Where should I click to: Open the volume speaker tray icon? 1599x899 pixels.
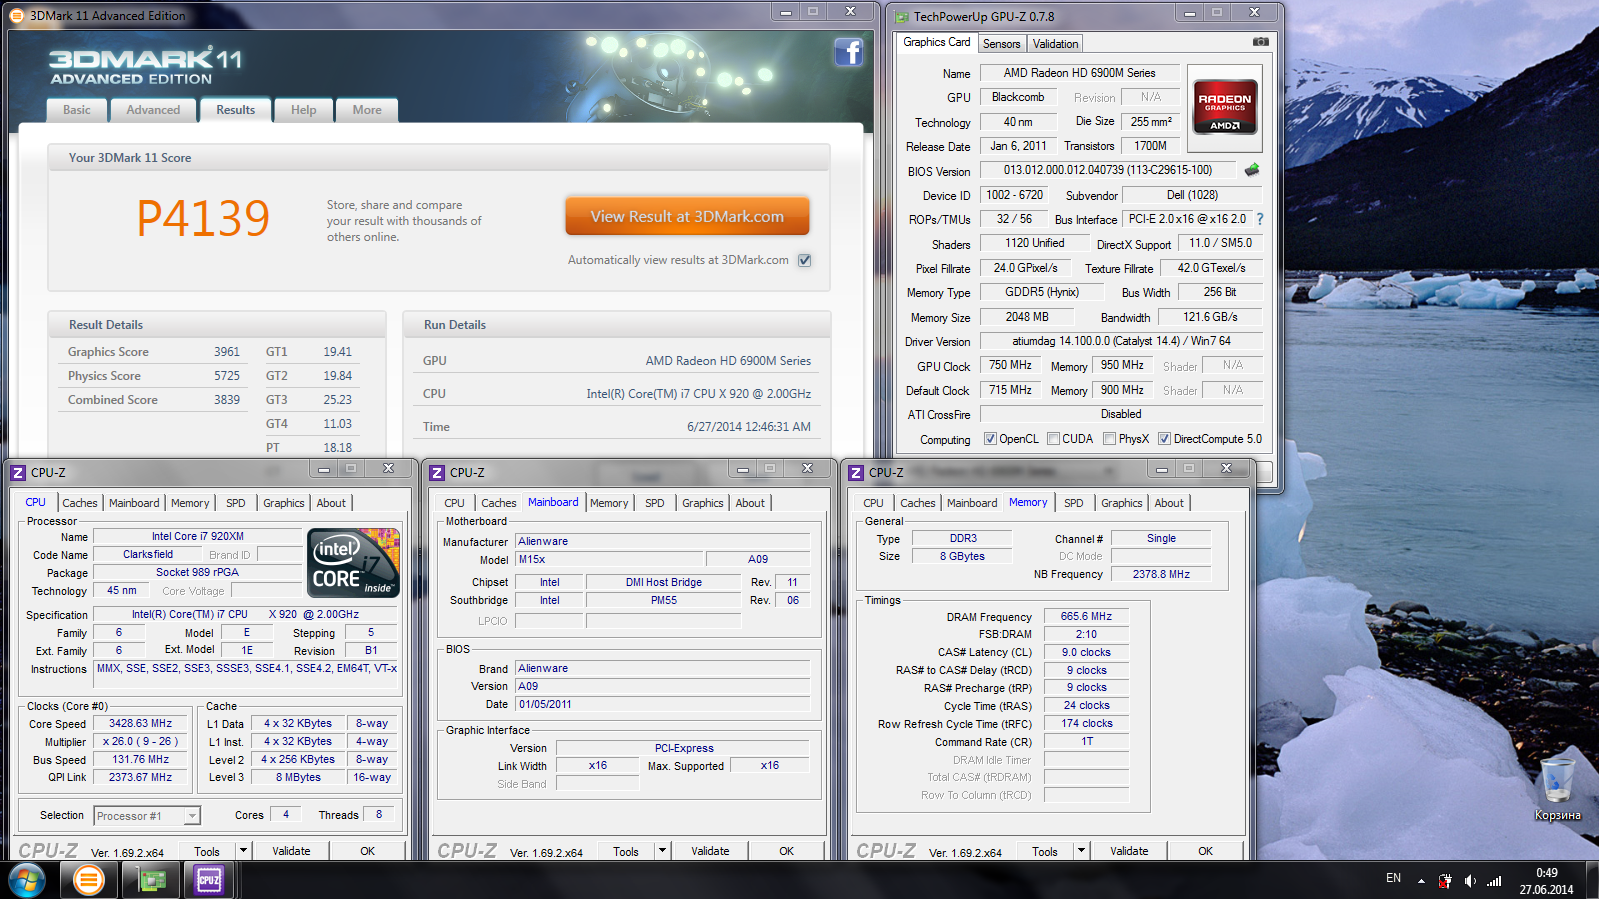click(x=1469, y=881)
